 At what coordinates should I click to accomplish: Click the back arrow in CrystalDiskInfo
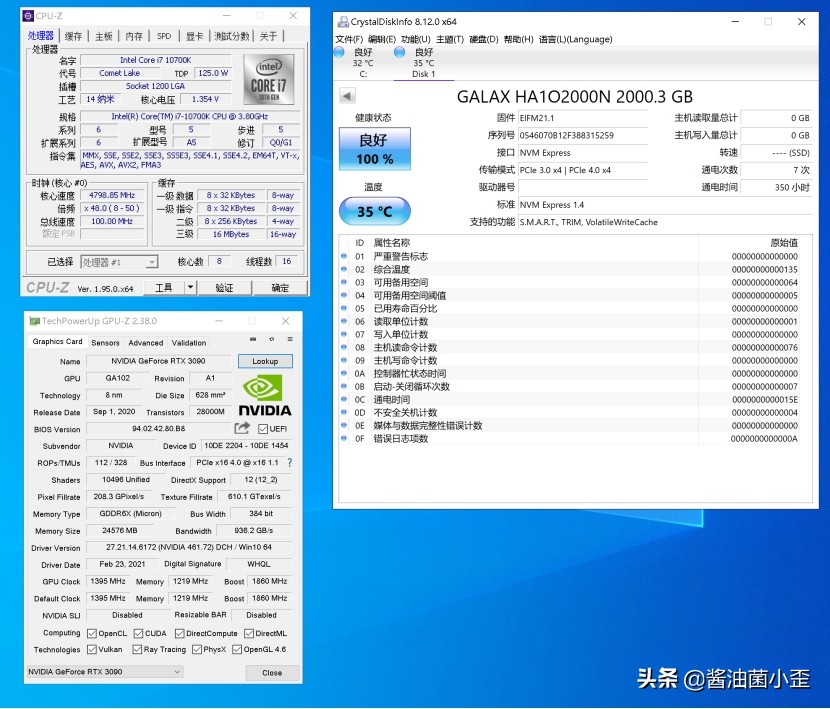[x=348, y=96]
